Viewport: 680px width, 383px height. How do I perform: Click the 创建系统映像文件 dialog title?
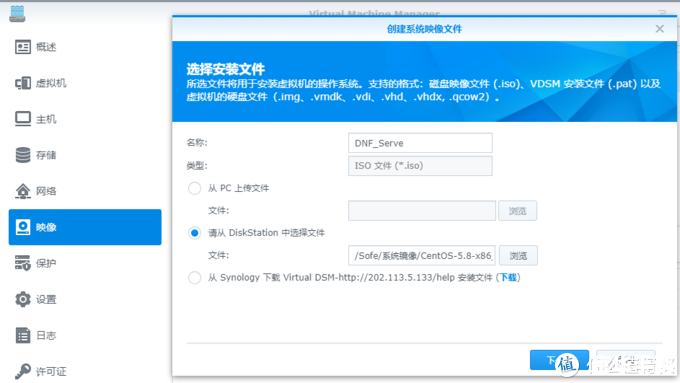pos(424,29)
